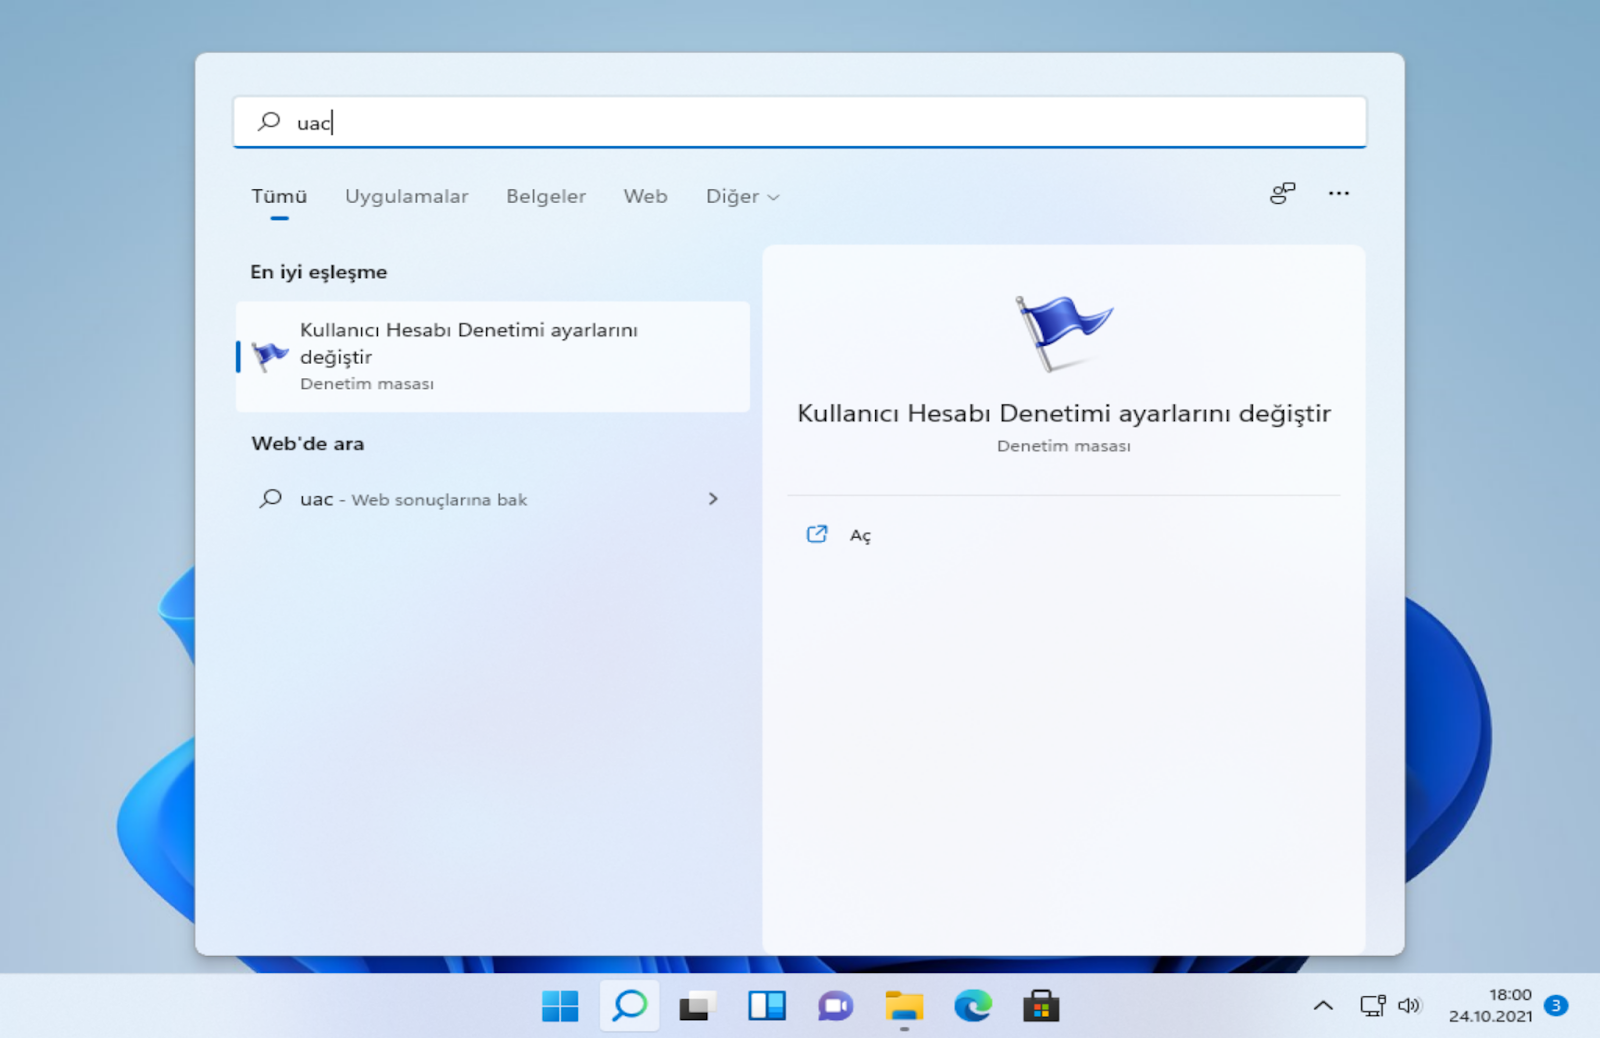Click the "Web'de ara" heading

[307, 443]
